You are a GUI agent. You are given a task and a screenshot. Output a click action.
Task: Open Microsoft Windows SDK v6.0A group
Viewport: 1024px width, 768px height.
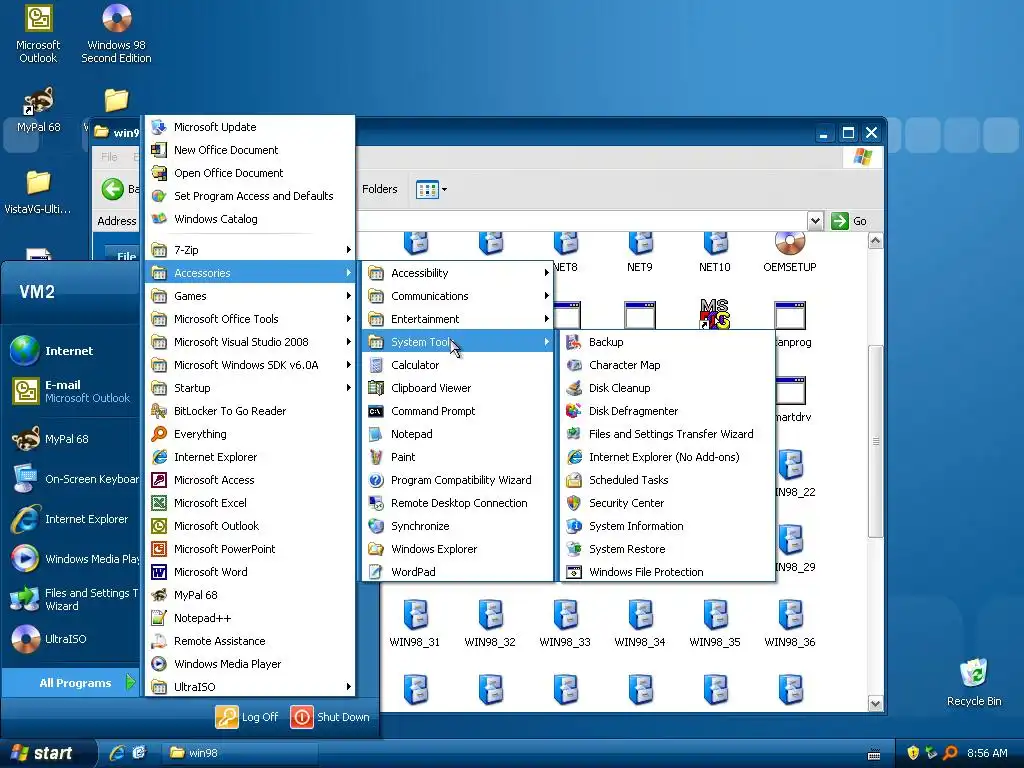point(250,365)
